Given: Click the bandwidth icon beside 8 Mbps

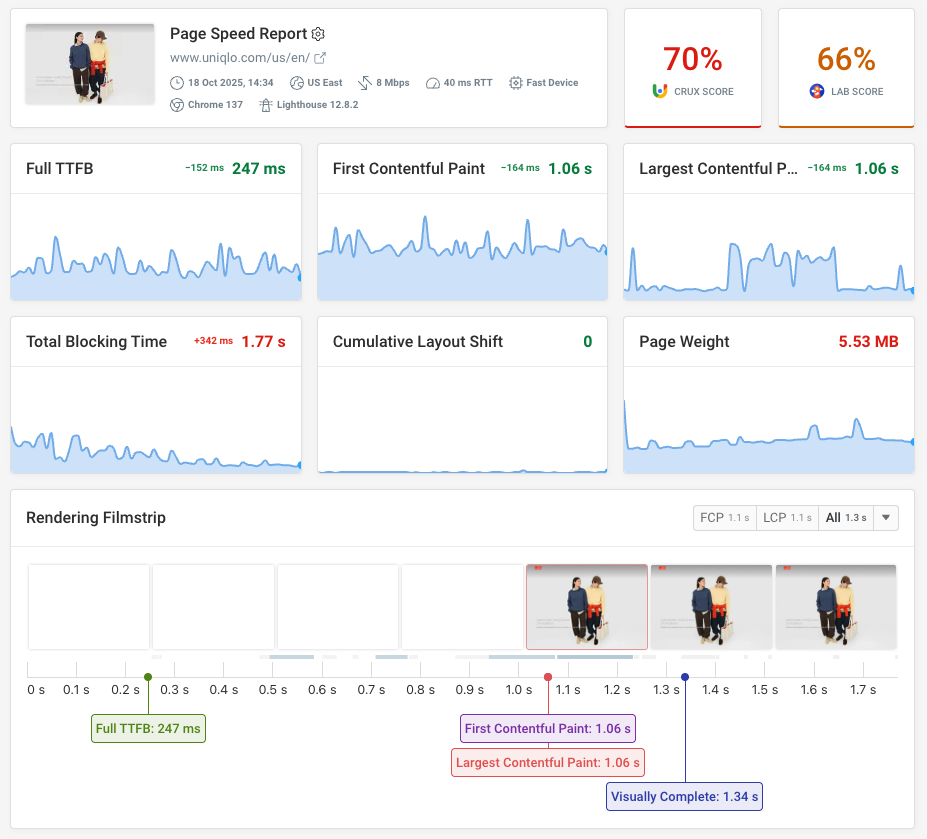Looking at the screenshot, I should [365, 83].
